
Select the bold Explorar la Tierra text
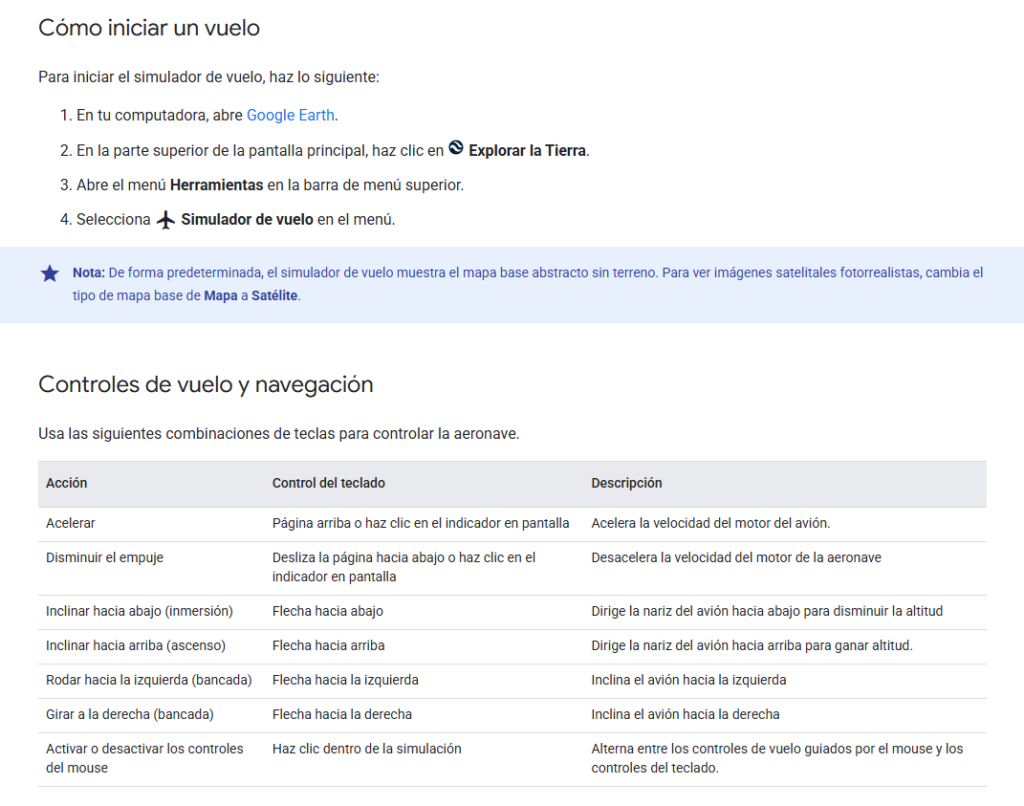coord(527,150)
